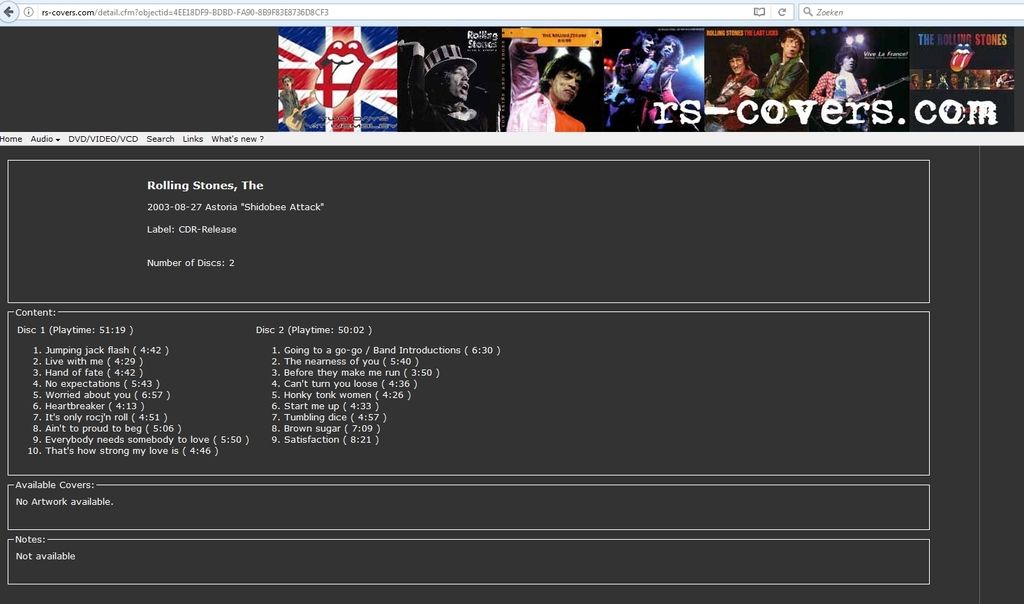This screenshot has width=1024, height=604.
Task: Select track Jumping jack flash ( 4:42 )
Action: point(106,351)
